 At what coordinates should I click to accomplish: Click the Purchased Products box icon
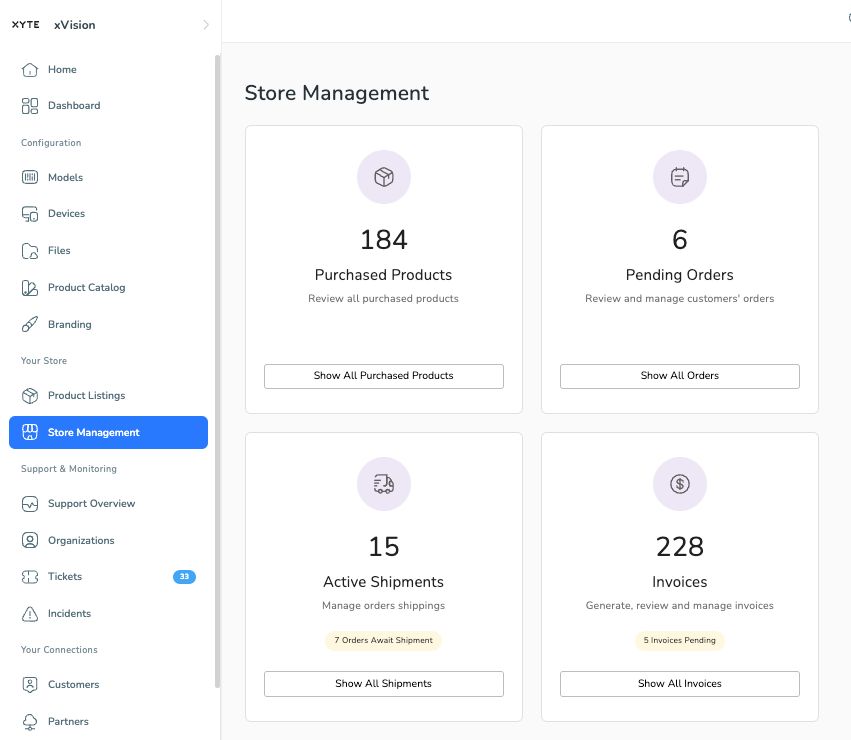click(x=383, y=177)
